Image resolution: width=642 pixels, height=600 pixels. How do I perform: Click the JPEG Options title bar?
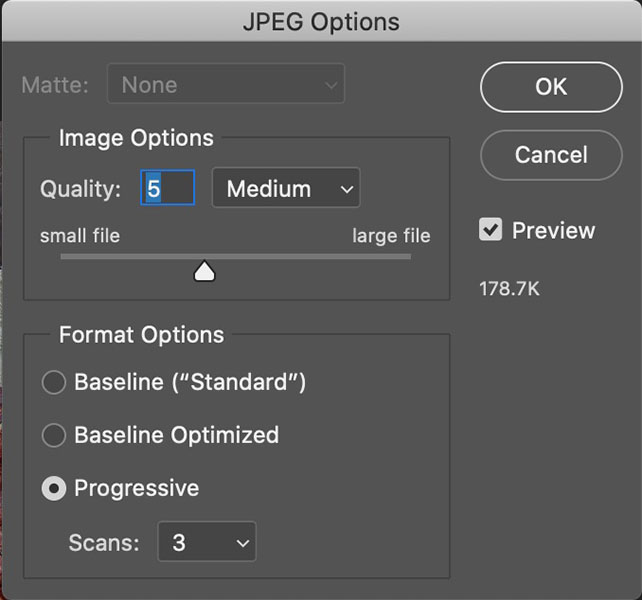321,21
